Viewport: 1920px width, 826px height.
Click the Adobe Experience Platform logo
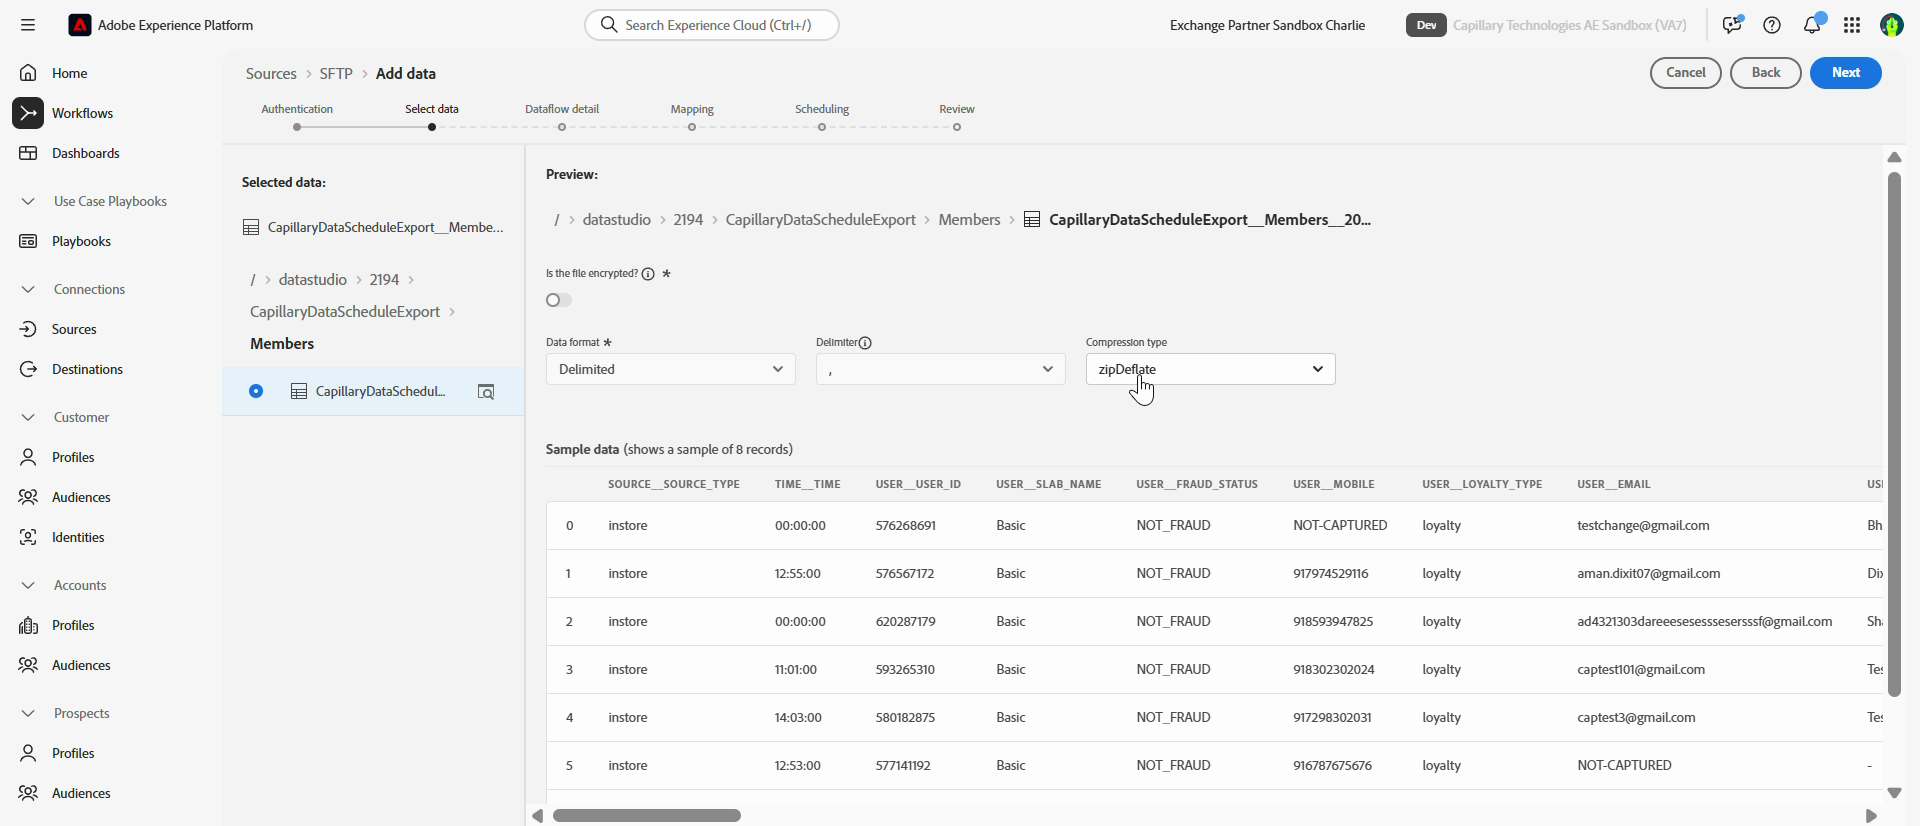pyautogui.click(x=80, y=25)
